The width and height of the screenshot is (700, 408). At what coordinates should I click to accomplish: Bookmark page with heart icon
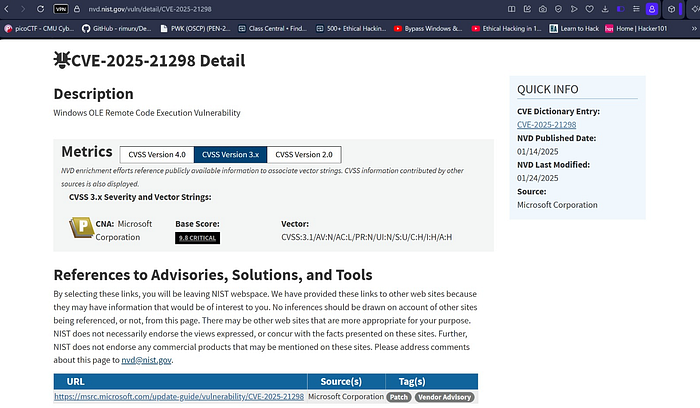click(x=590, y=9)
